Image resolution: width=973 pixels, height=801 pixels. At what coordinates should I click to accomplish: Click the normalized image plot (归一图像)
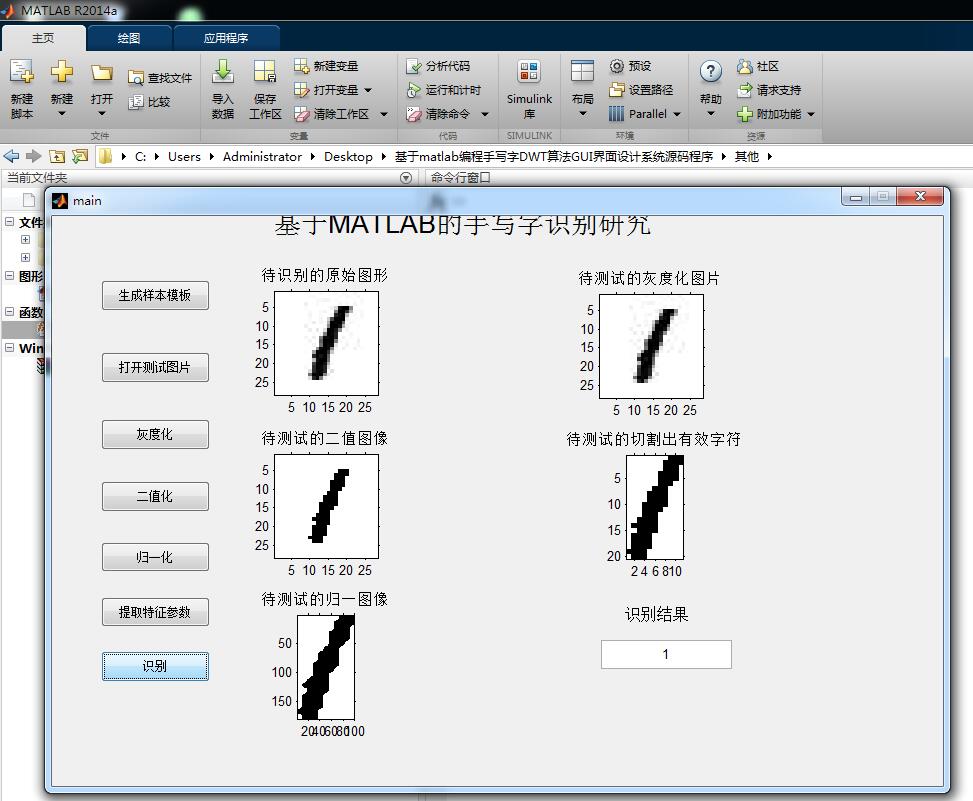click(326, 668)
